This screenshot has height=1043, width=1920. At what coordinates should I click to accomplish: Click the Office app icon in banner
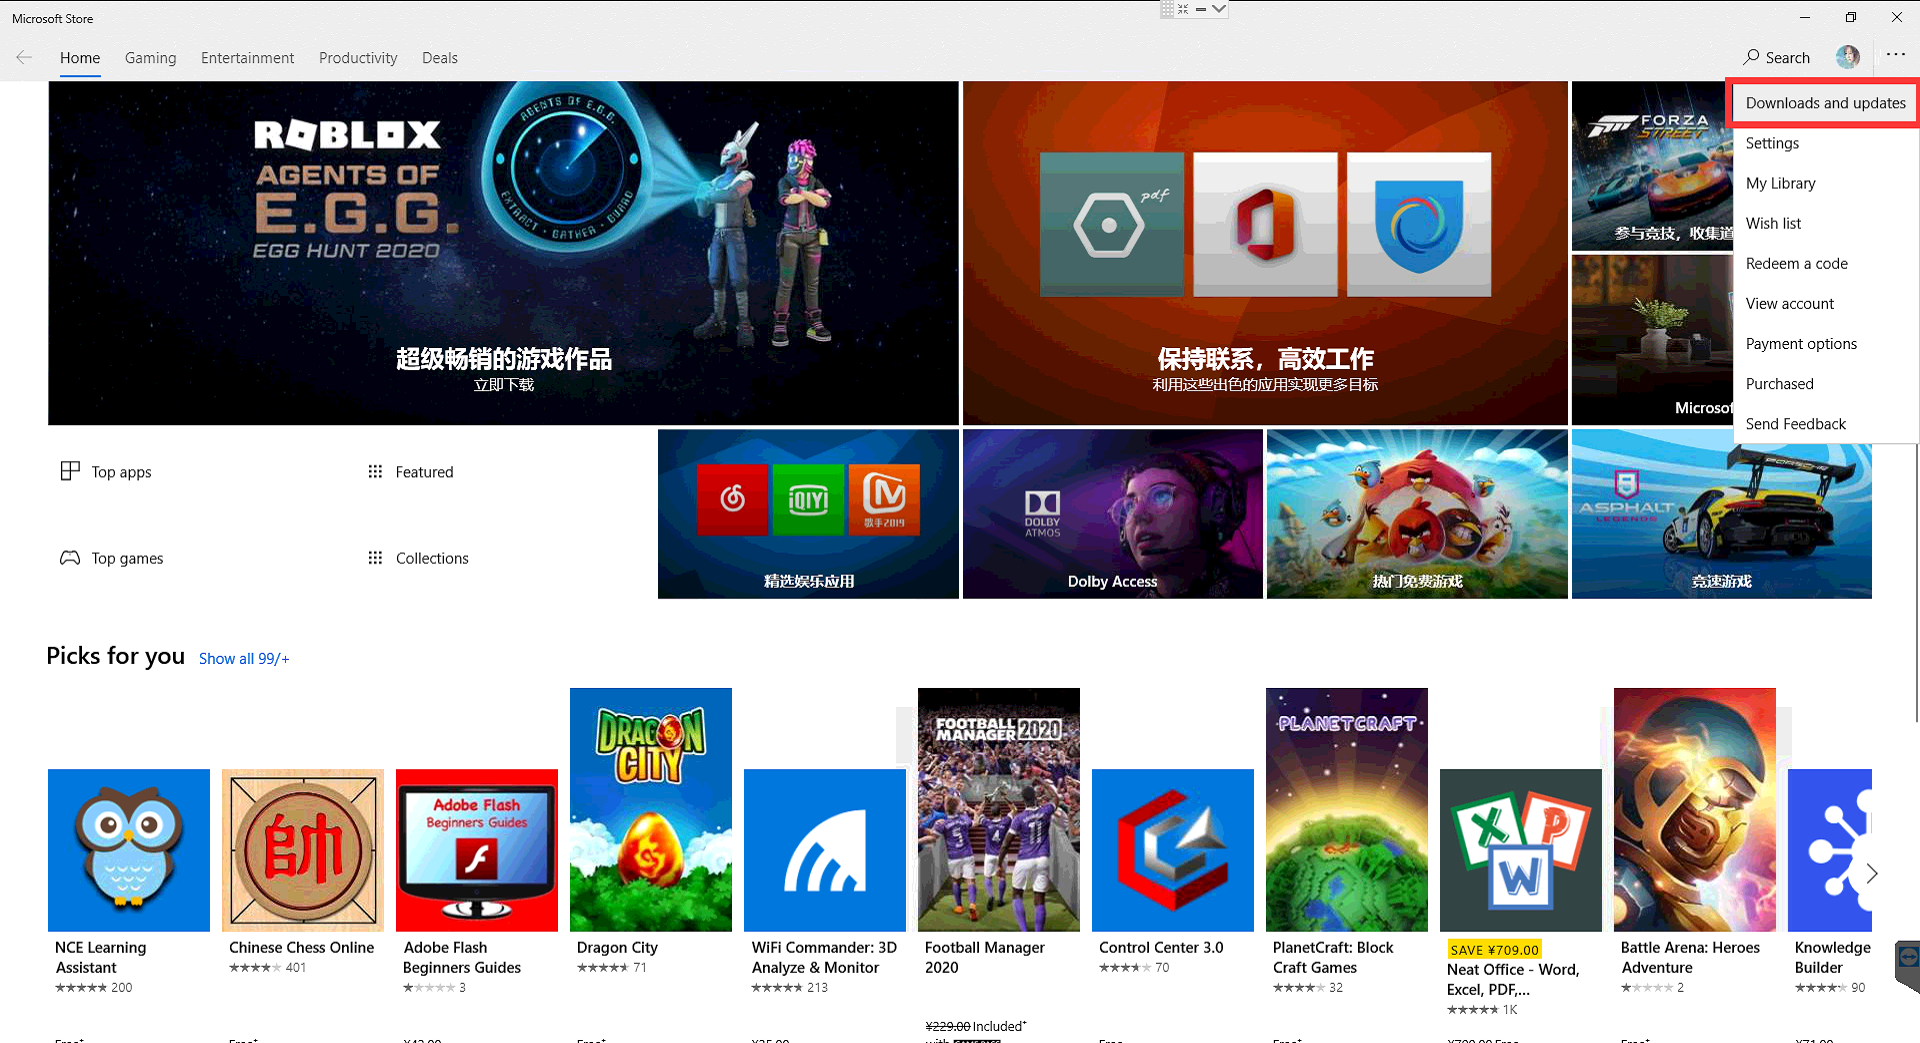[1265, 224]
